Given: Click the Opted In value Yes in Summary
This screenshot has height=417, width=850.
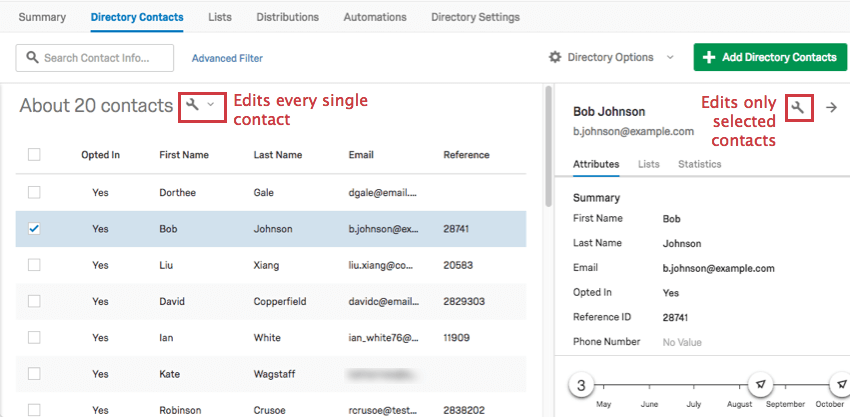Looking at the screenshot, I should pyautogui.click(x=671, y=293).
